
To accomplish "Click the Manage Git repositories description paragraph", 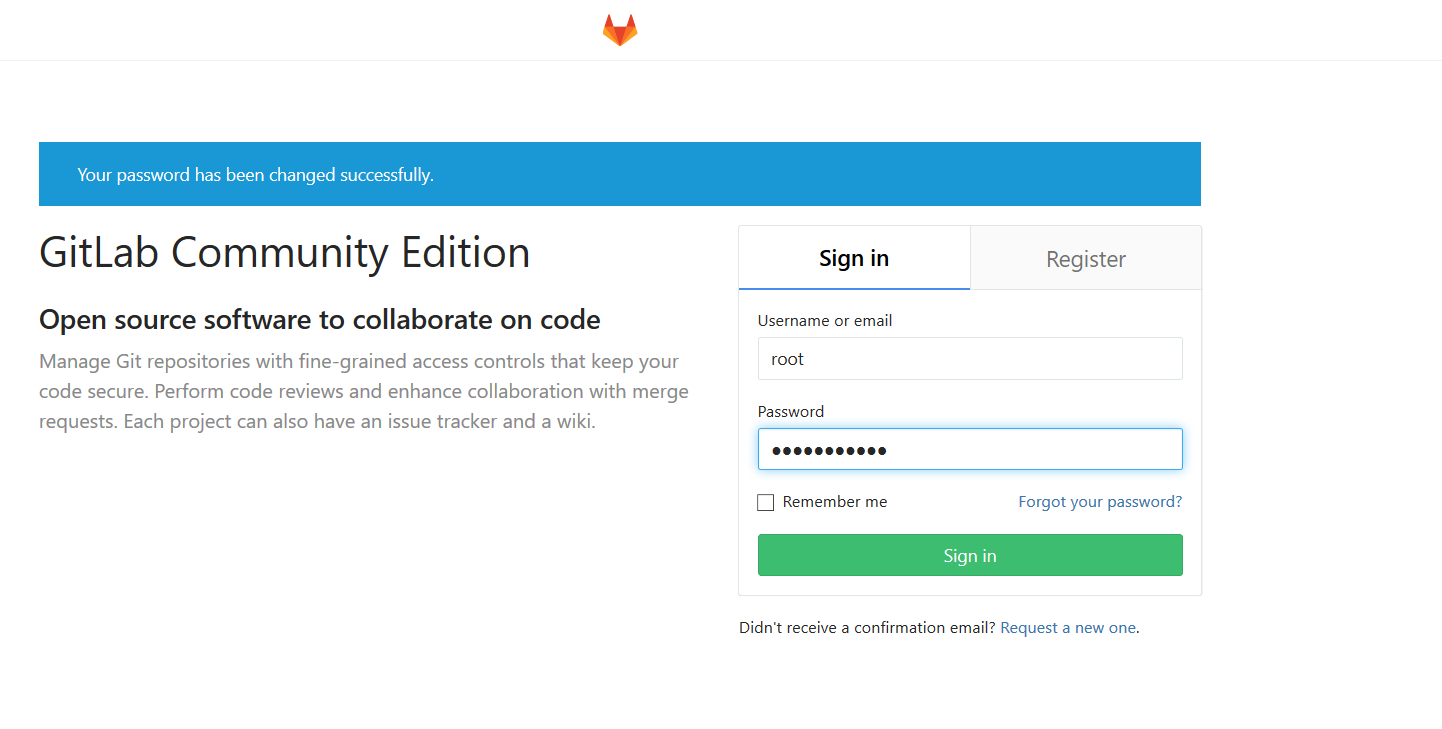I will (x=364, y=391).
